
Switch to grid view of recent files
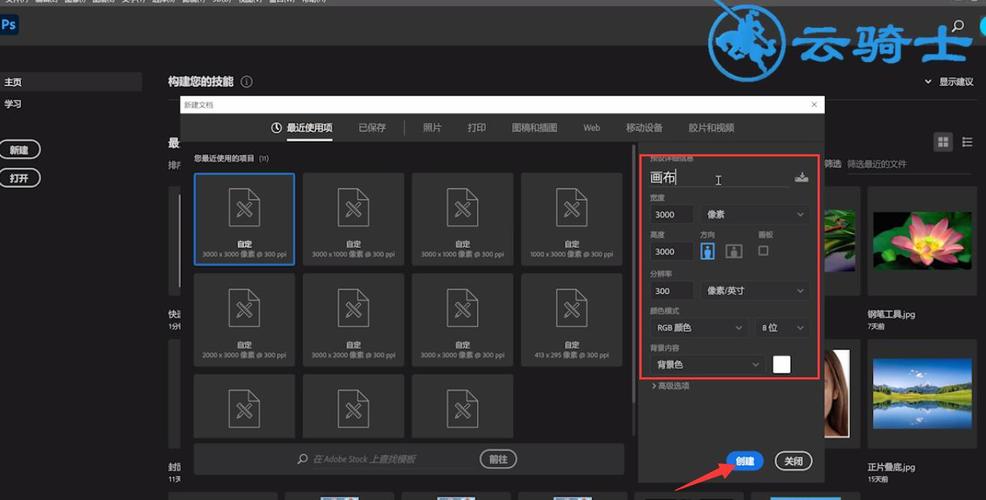(x=943, y=143)
